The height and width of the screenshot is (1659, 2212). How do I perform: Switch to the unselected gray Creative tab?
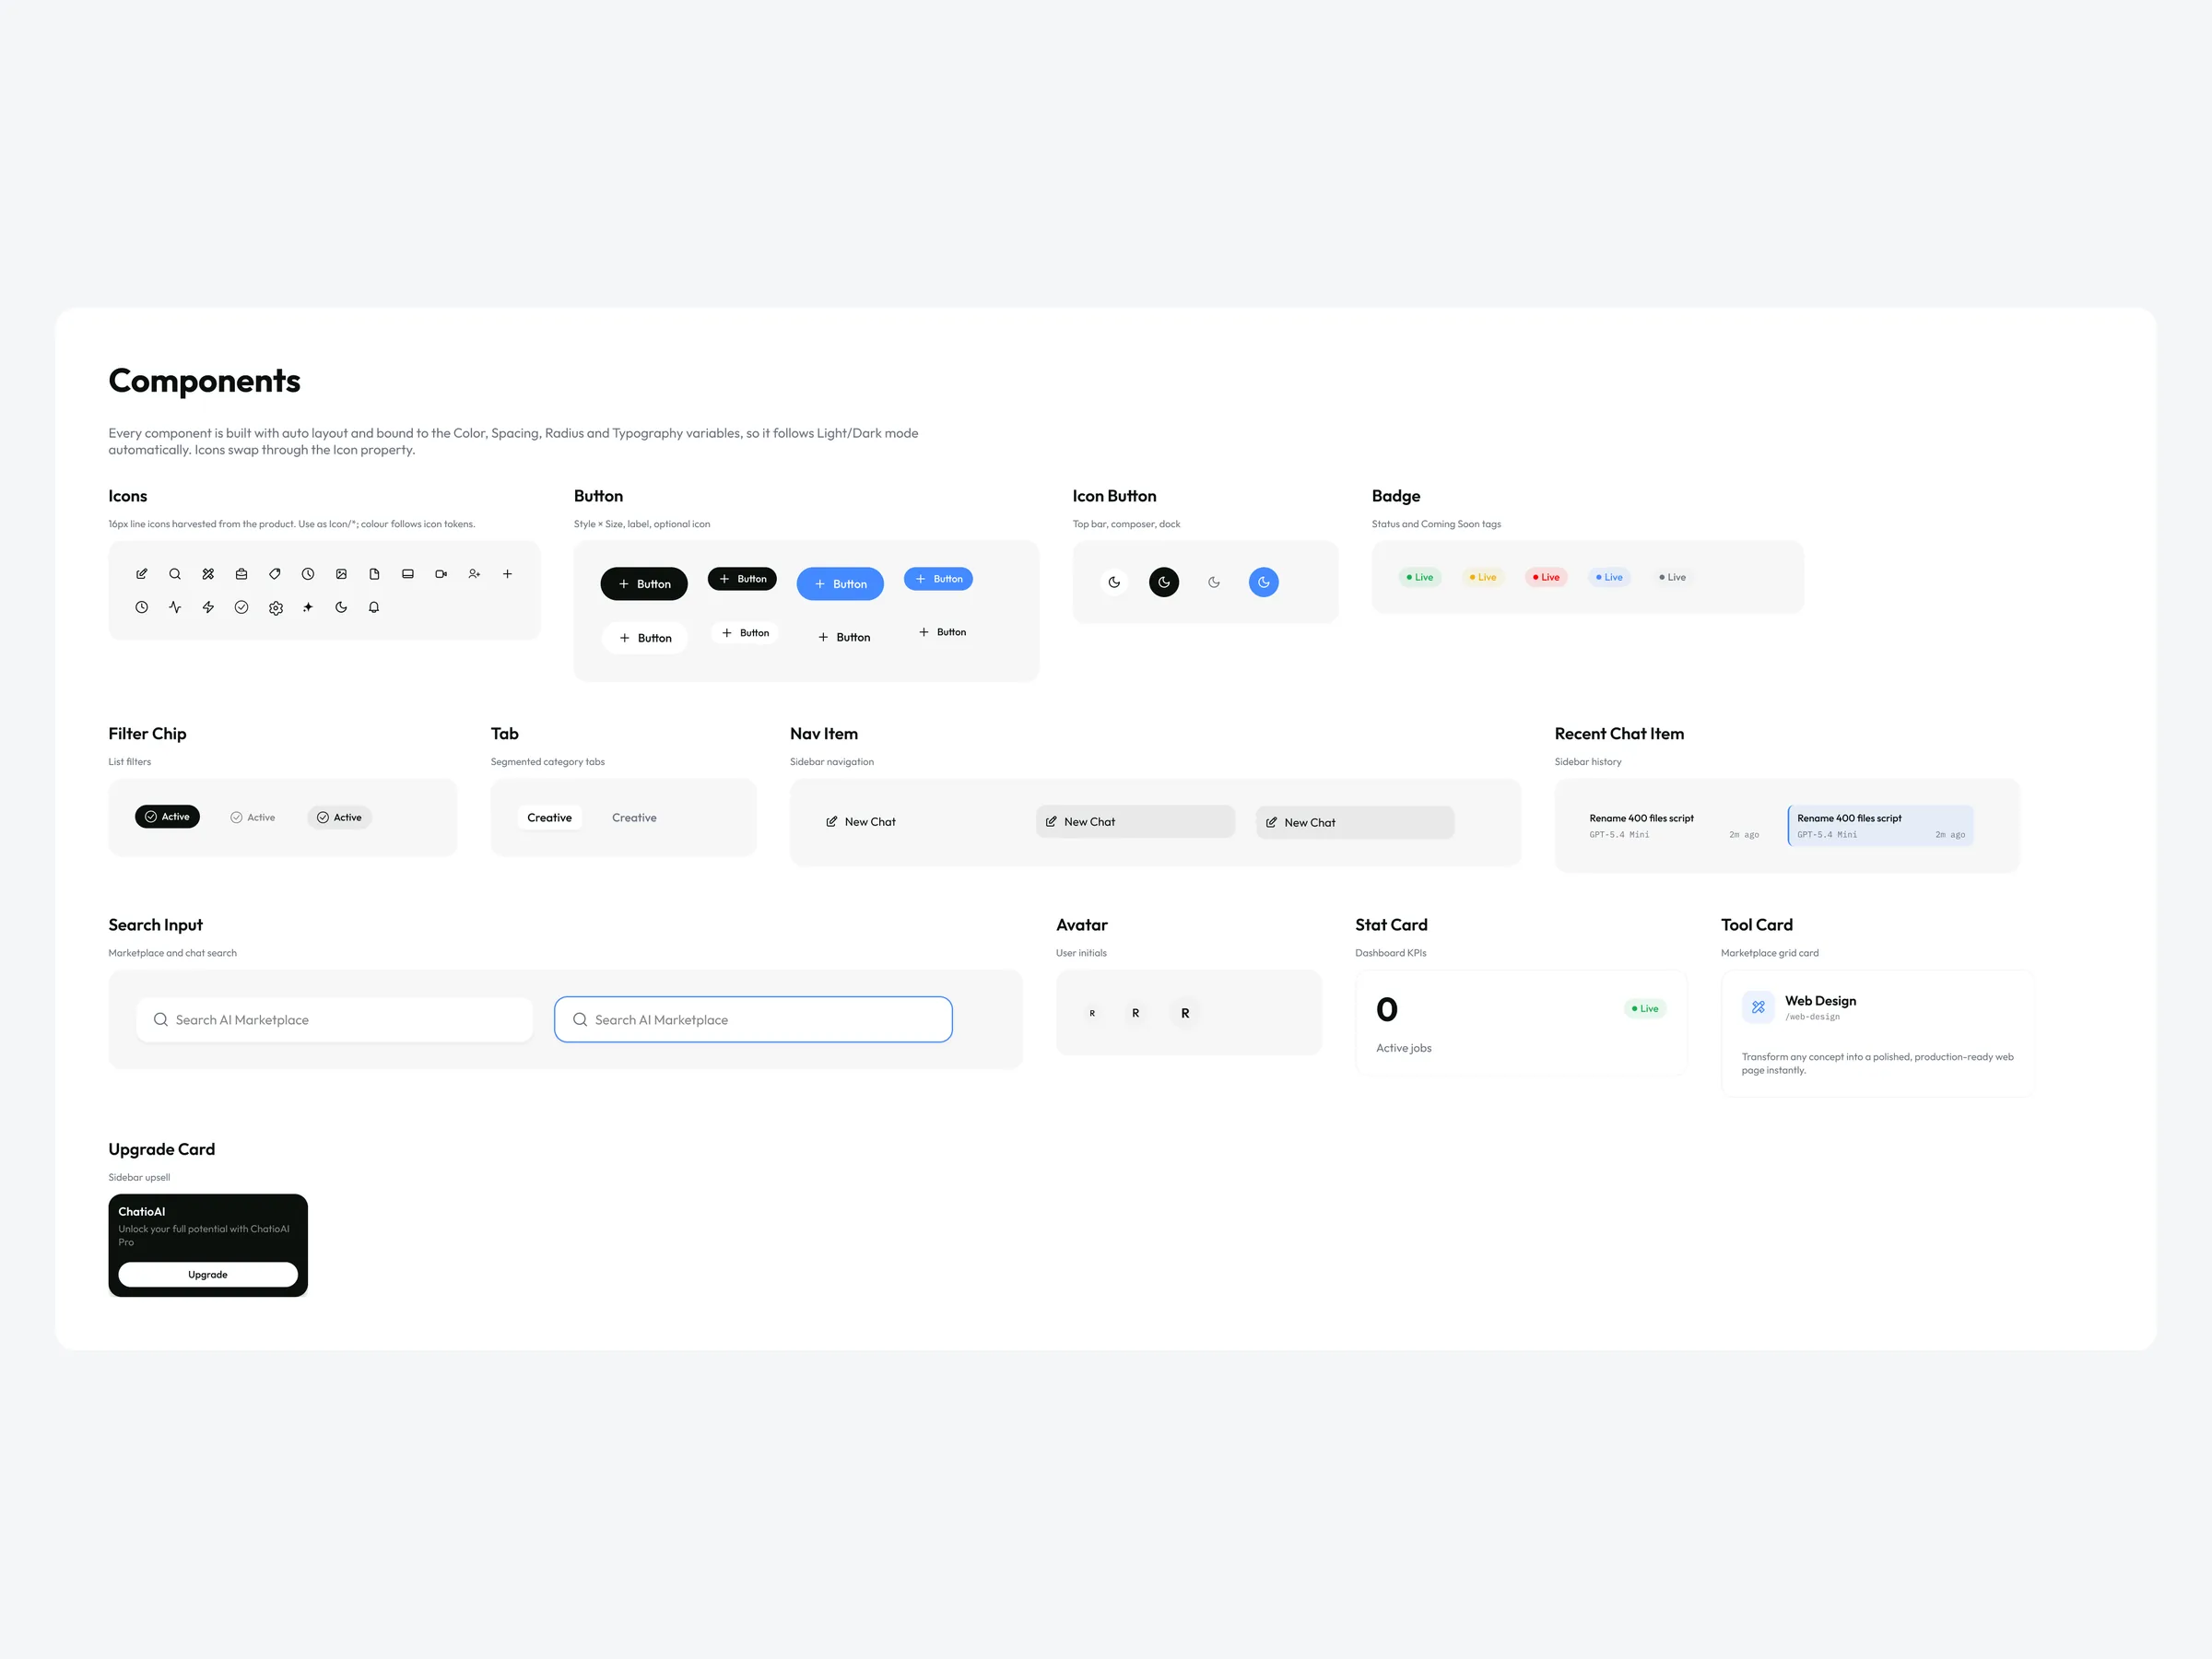(x=634, y=818)
